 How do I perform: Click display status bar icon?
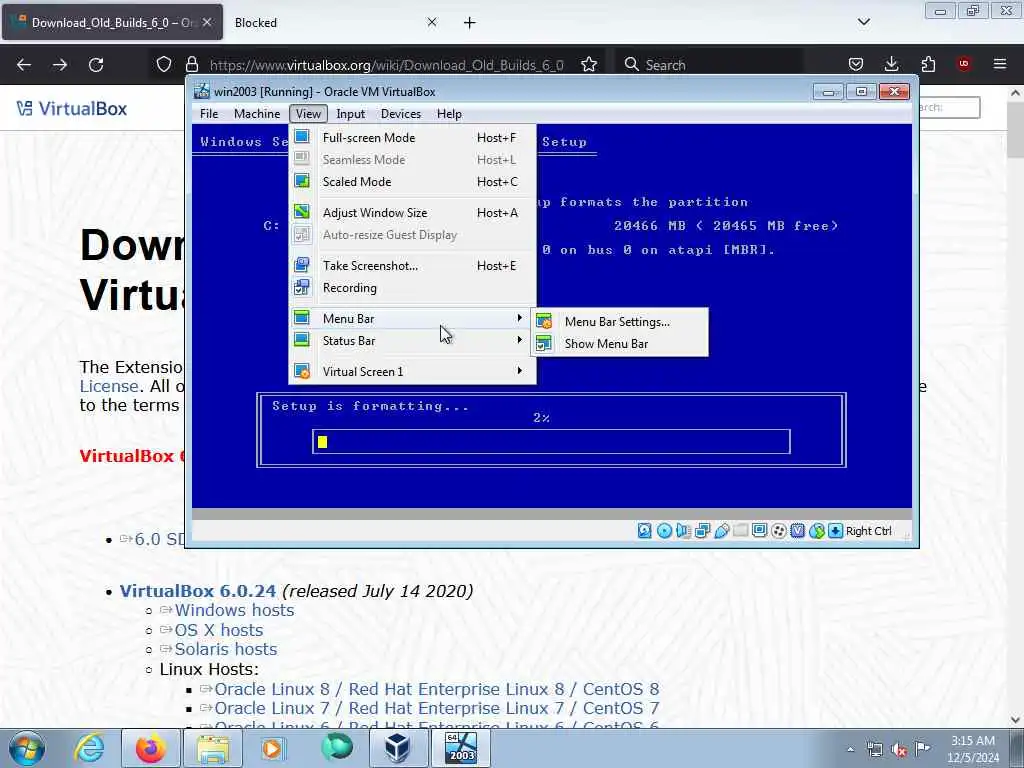[760, 531]
